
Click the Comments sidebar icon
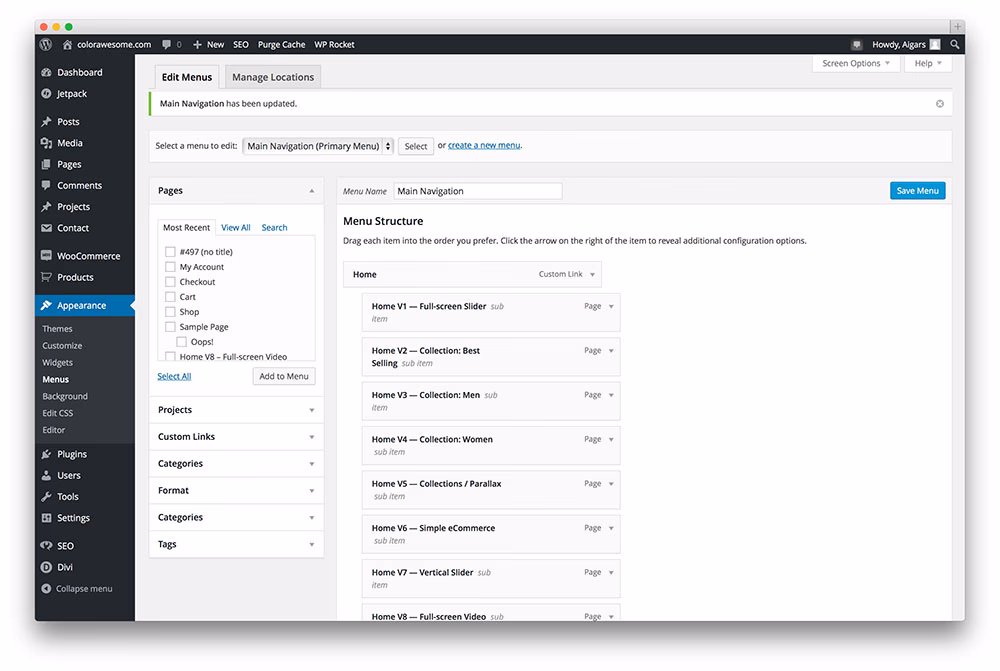[x=47, y=186]
